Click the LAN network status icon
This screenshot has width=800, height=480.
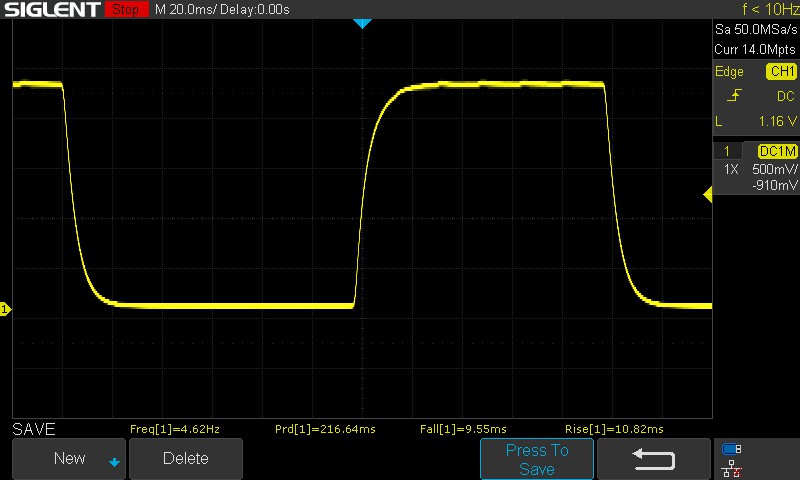[x=731, y=468]
